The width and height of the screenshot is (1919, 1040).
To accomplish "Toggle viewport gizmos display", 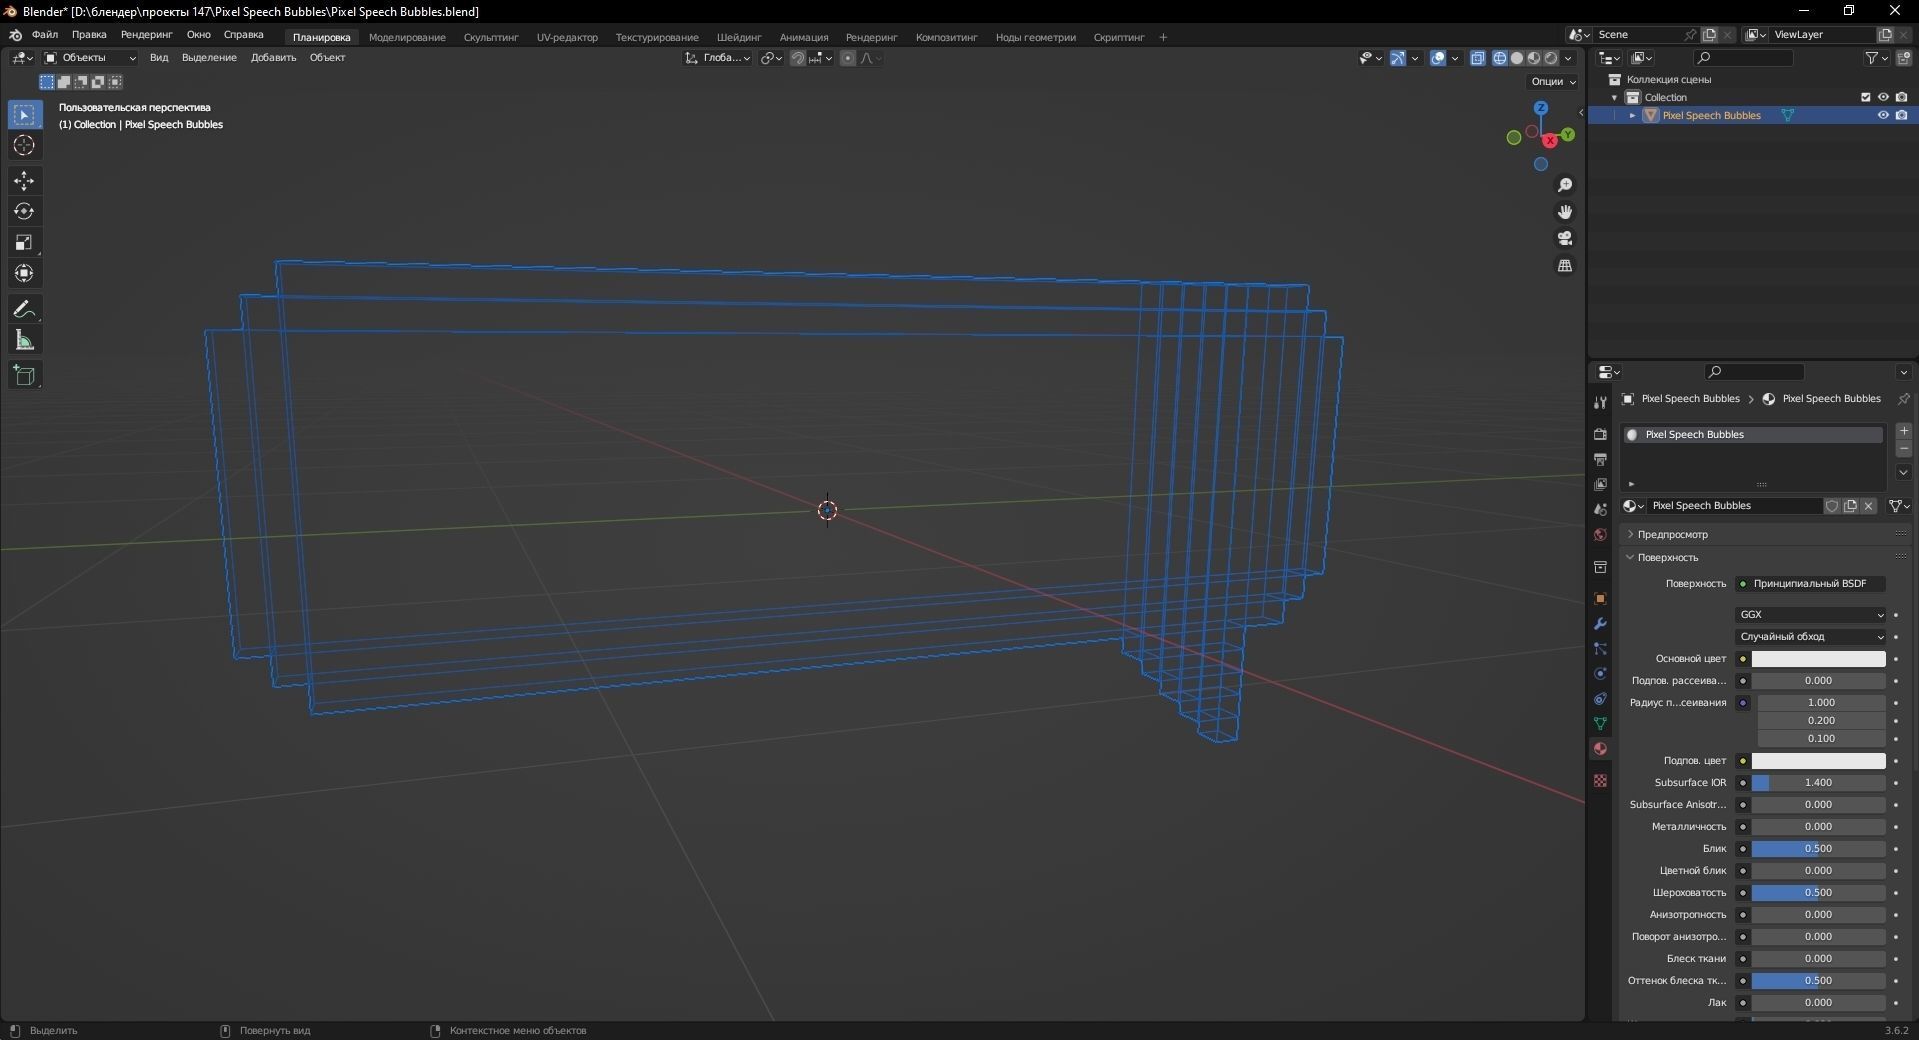I will coord(1398,58).
